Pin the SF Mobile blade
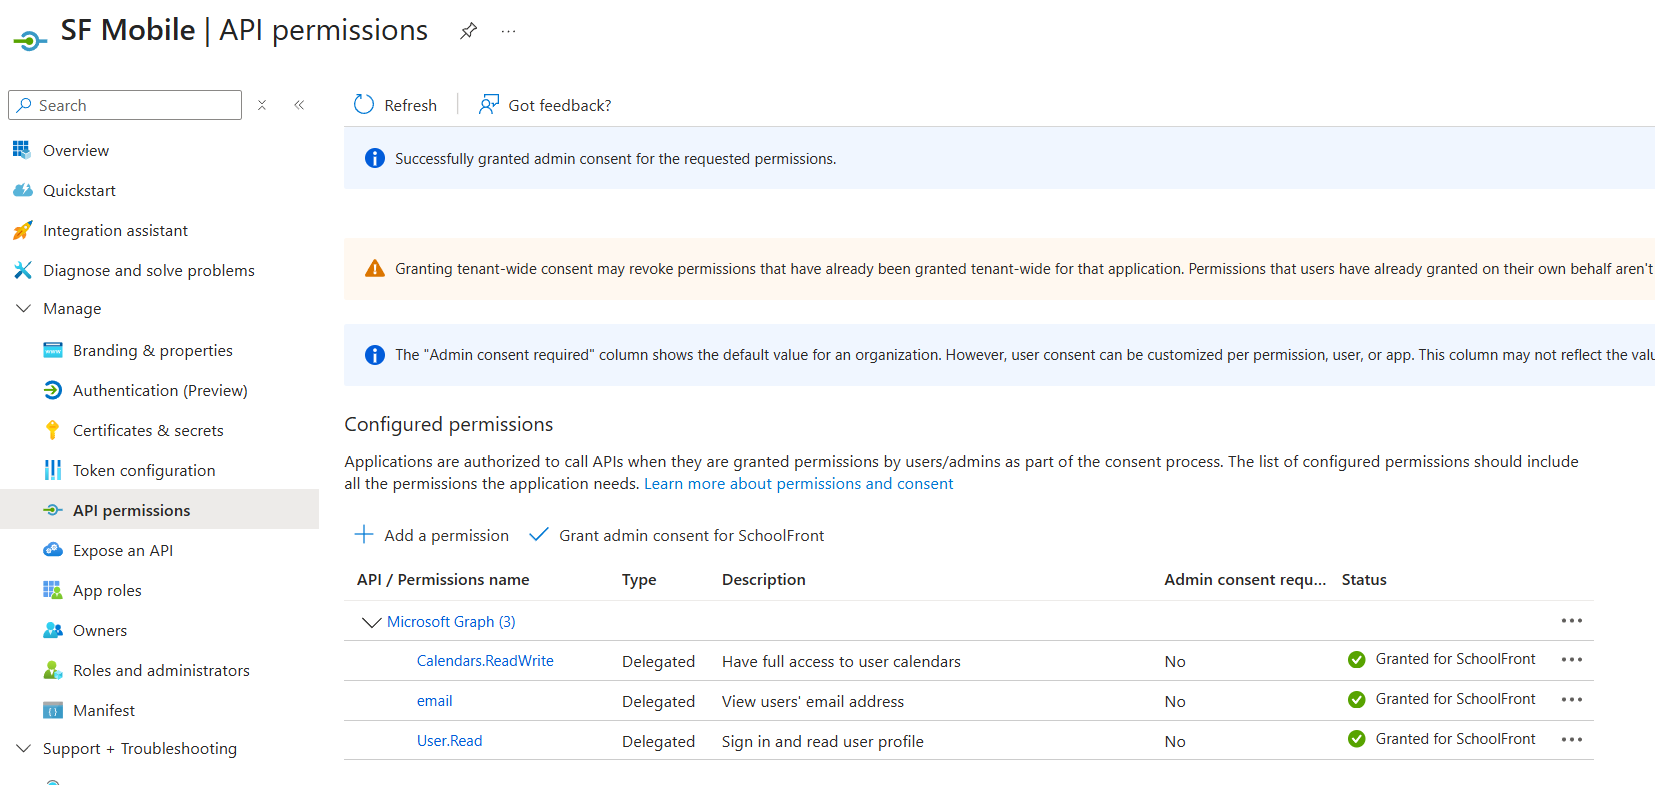 tap(468, 31)
